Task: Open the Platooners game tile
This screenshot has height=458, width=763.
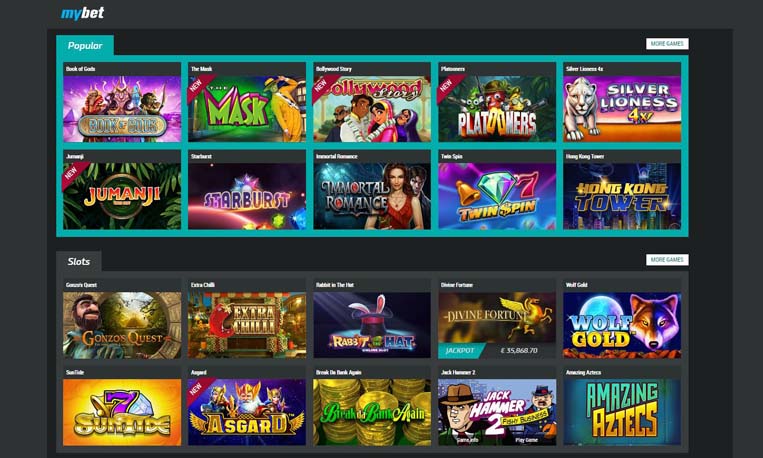Action: [497, 102]
